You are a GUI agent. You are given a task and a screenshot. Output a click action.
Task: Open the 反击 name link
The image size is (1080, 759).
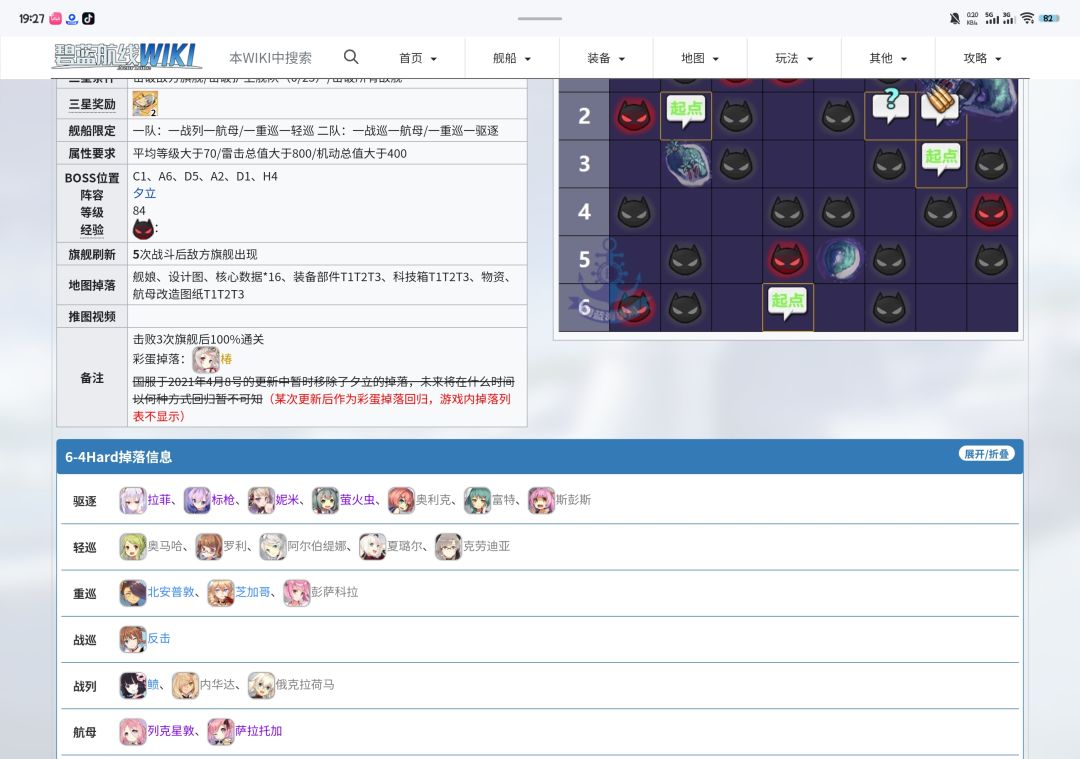[159, 638]
